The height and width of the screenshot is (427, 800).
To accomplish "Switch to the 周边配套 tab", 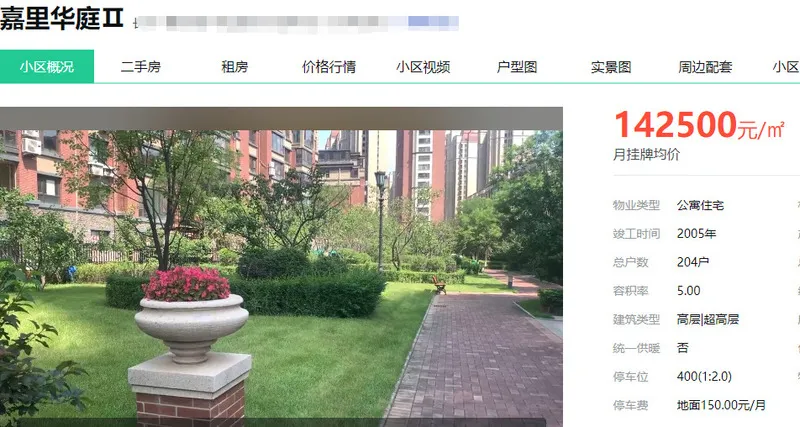I will (x=705, y=67).
